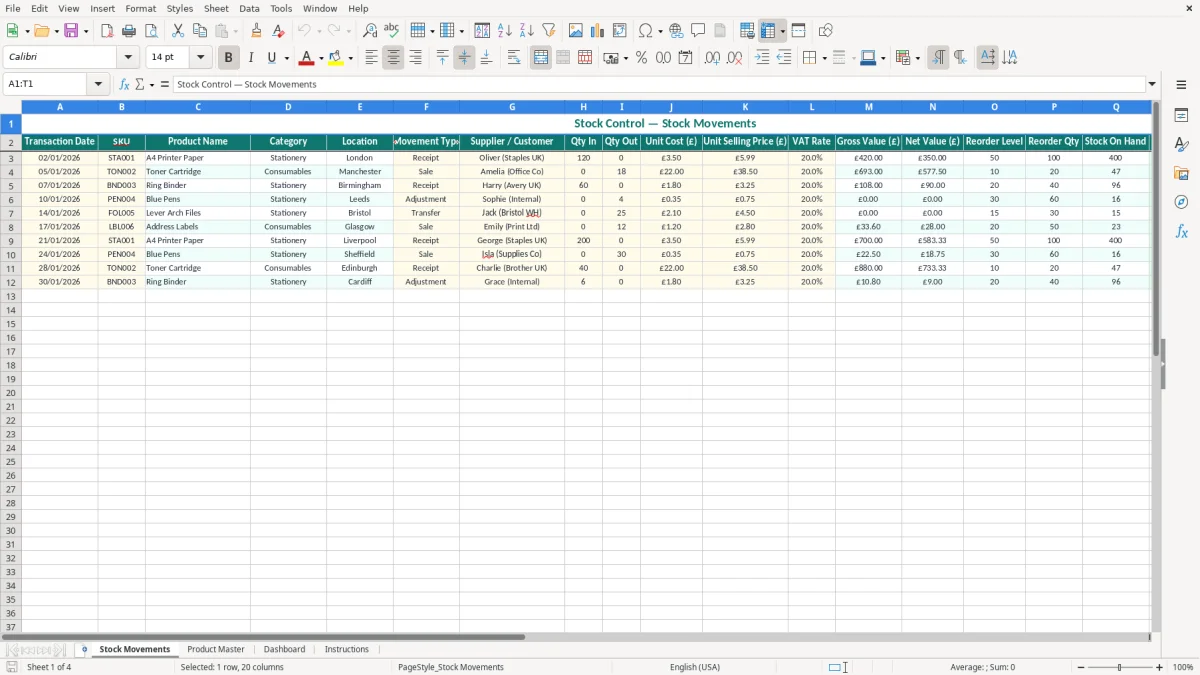Image resolution: width=1200 pixels, height=675 pixels.
Task: Switch to the Instructions sheet tab
Action: (347, 649)
